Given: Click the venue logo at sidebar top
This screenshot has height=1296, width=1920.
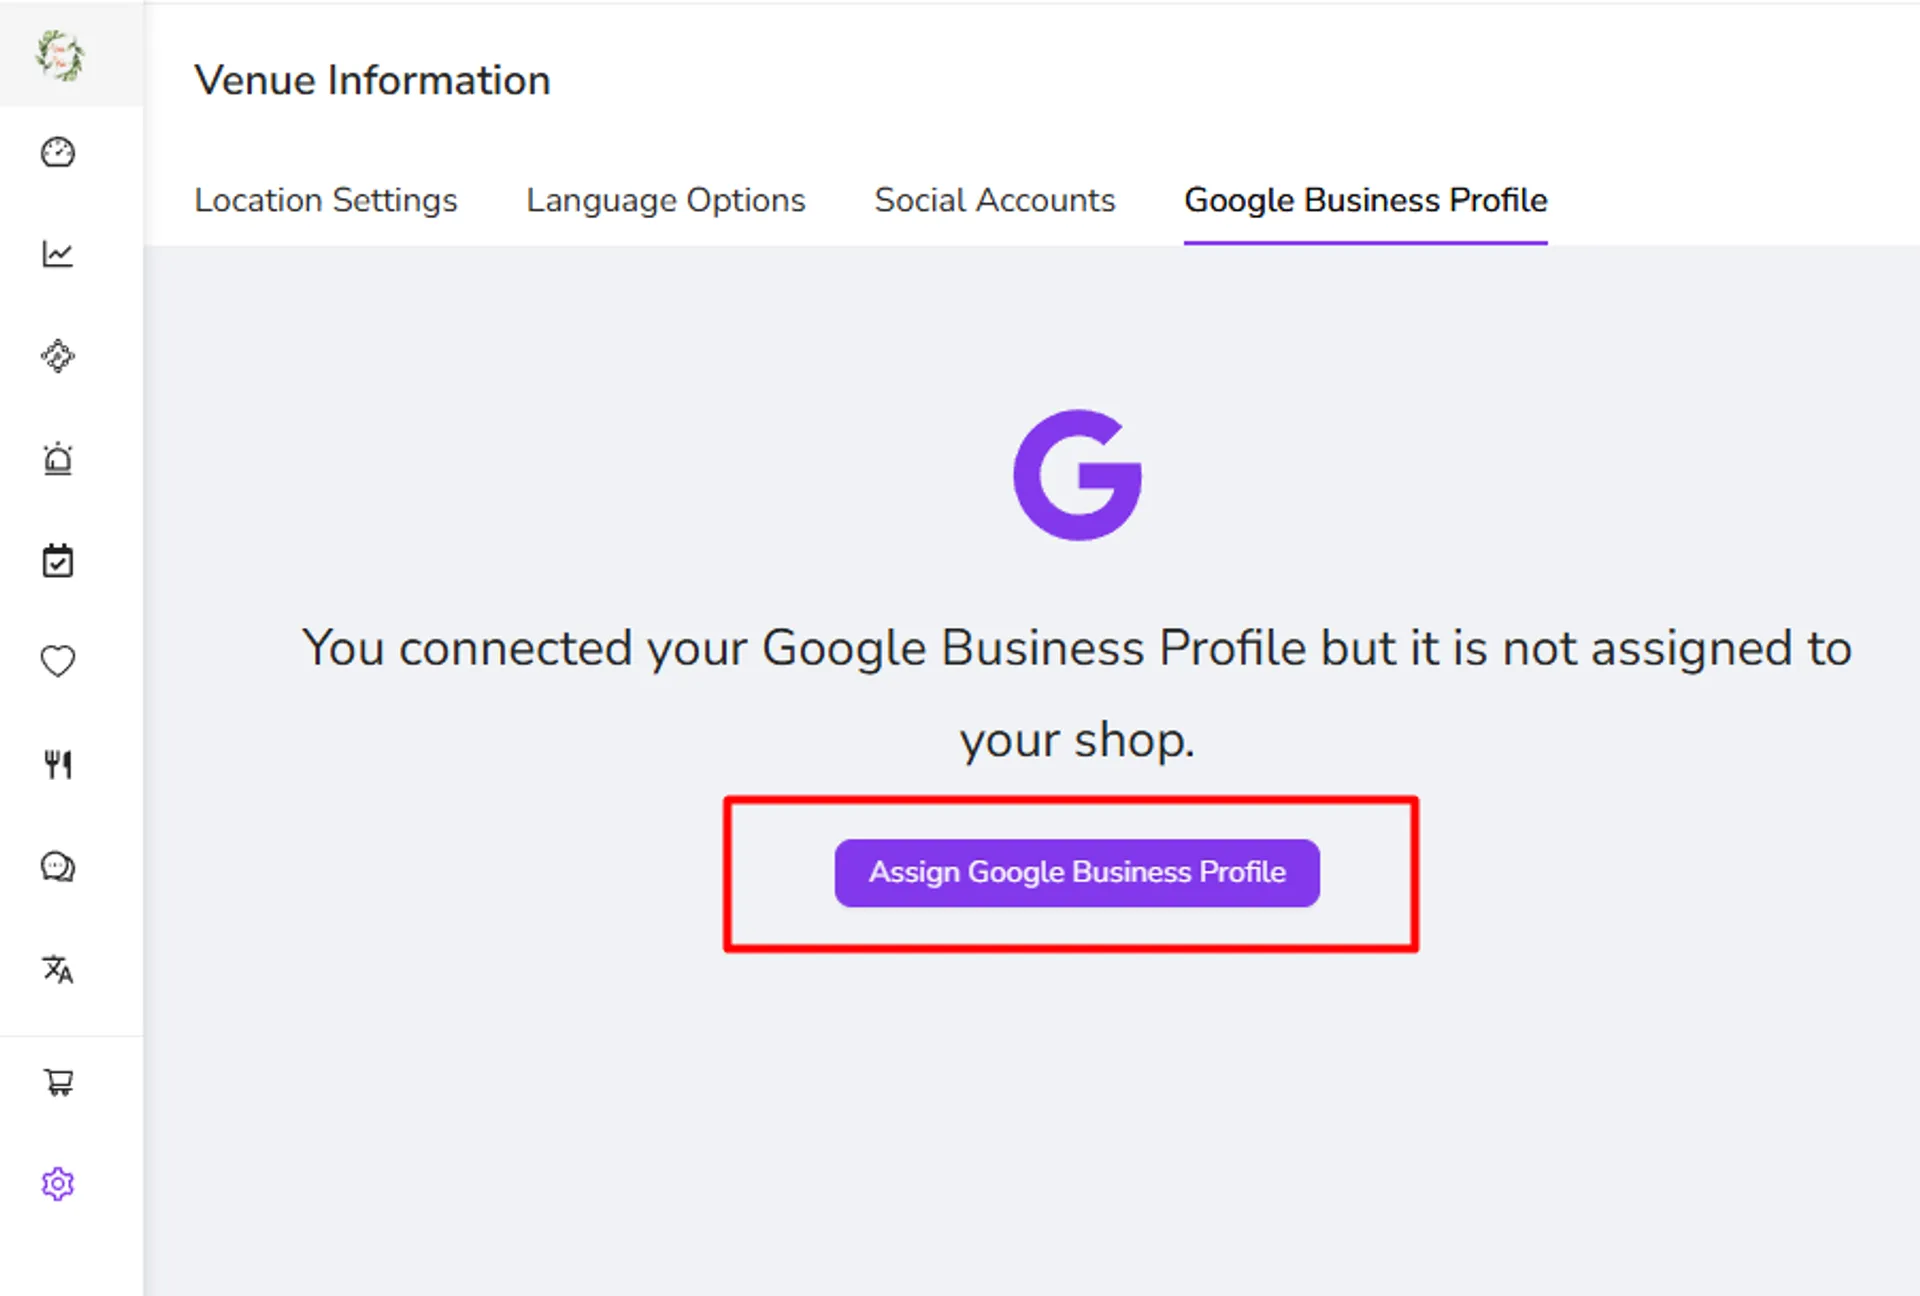Looking at the screenshot, I should pyautogui.click(x=60, y=55).
